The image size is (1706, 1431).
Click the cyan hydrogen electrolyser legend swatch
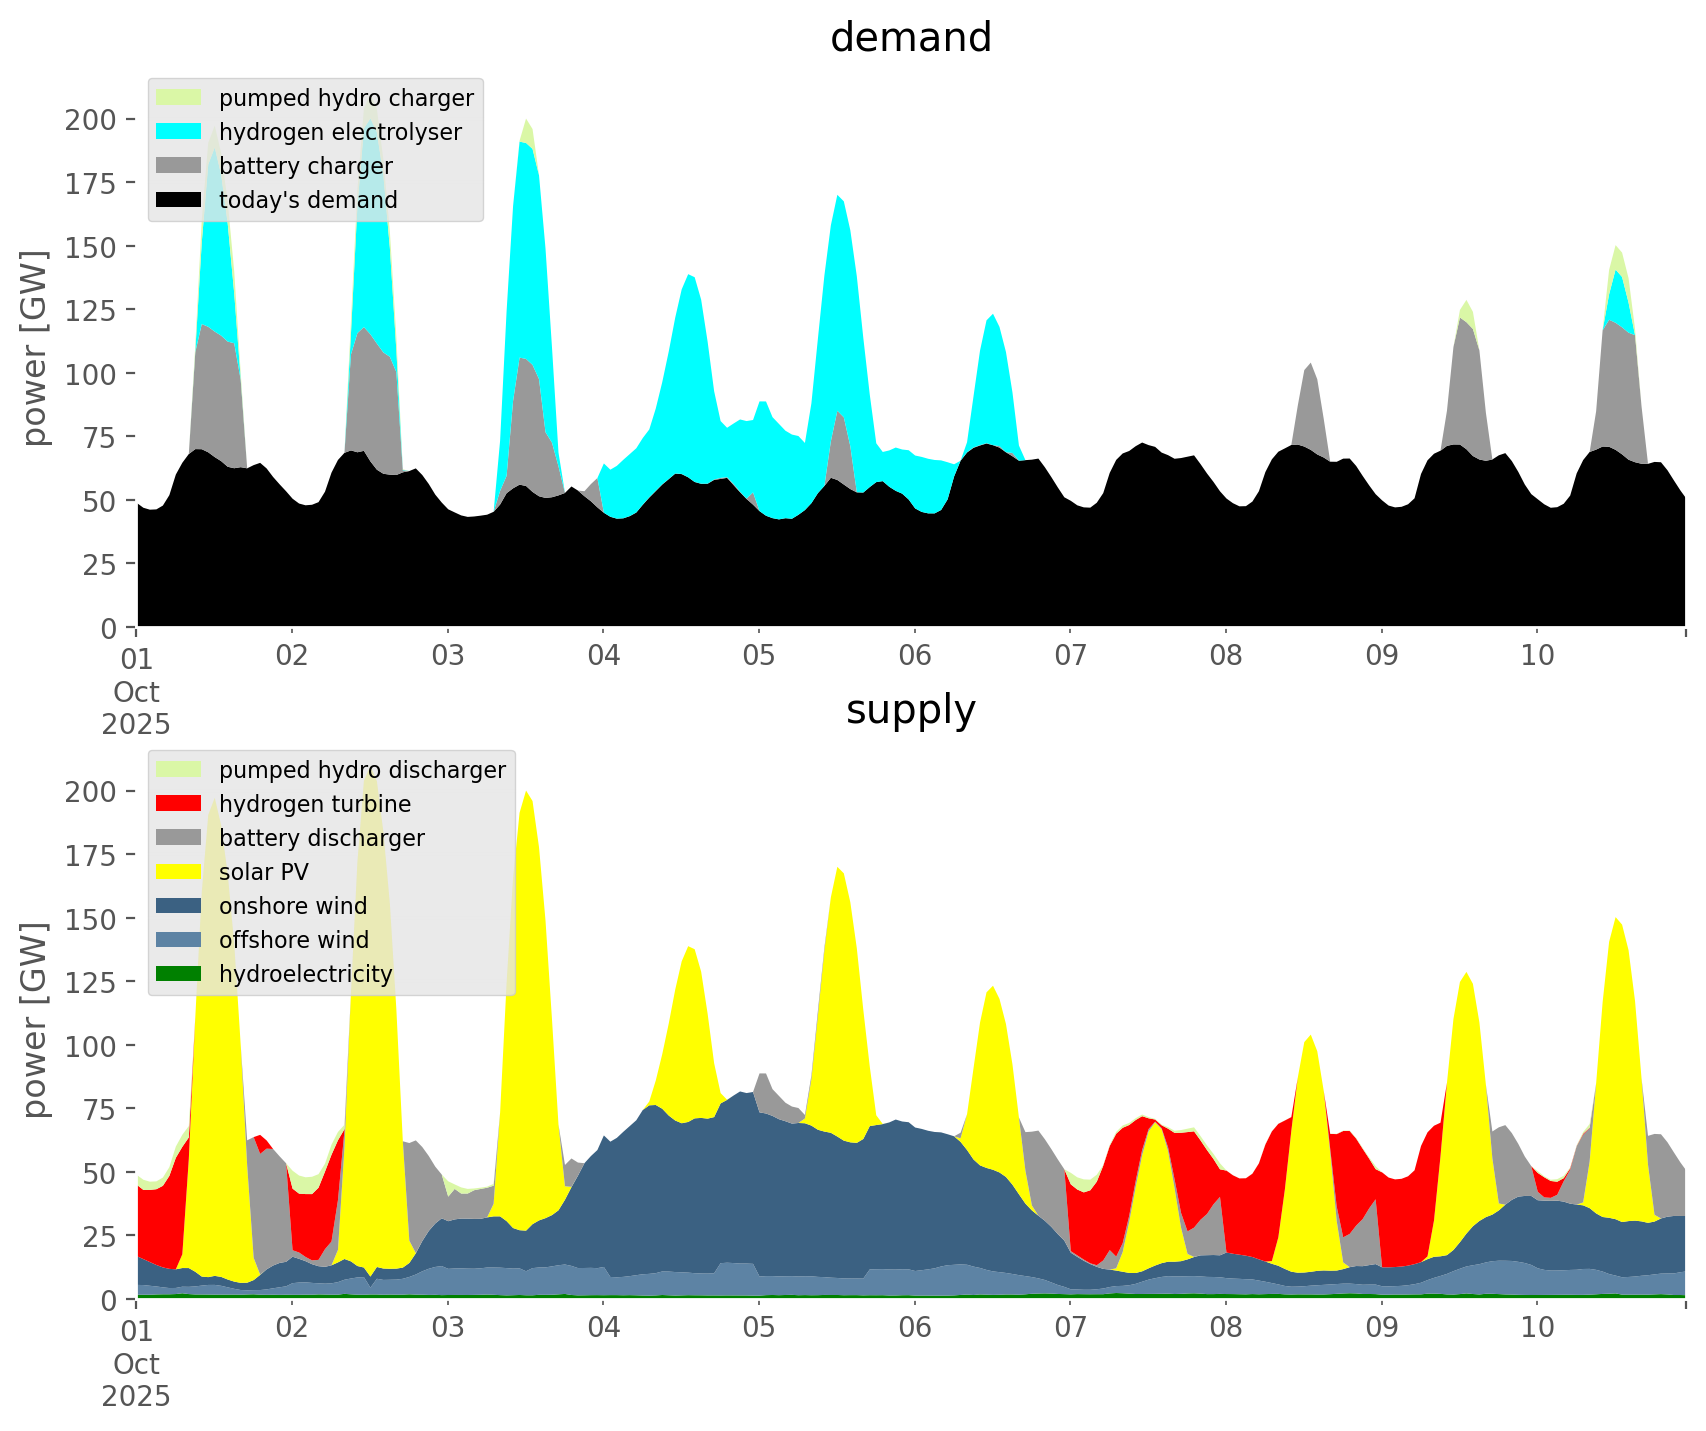[x=180, y=132]
